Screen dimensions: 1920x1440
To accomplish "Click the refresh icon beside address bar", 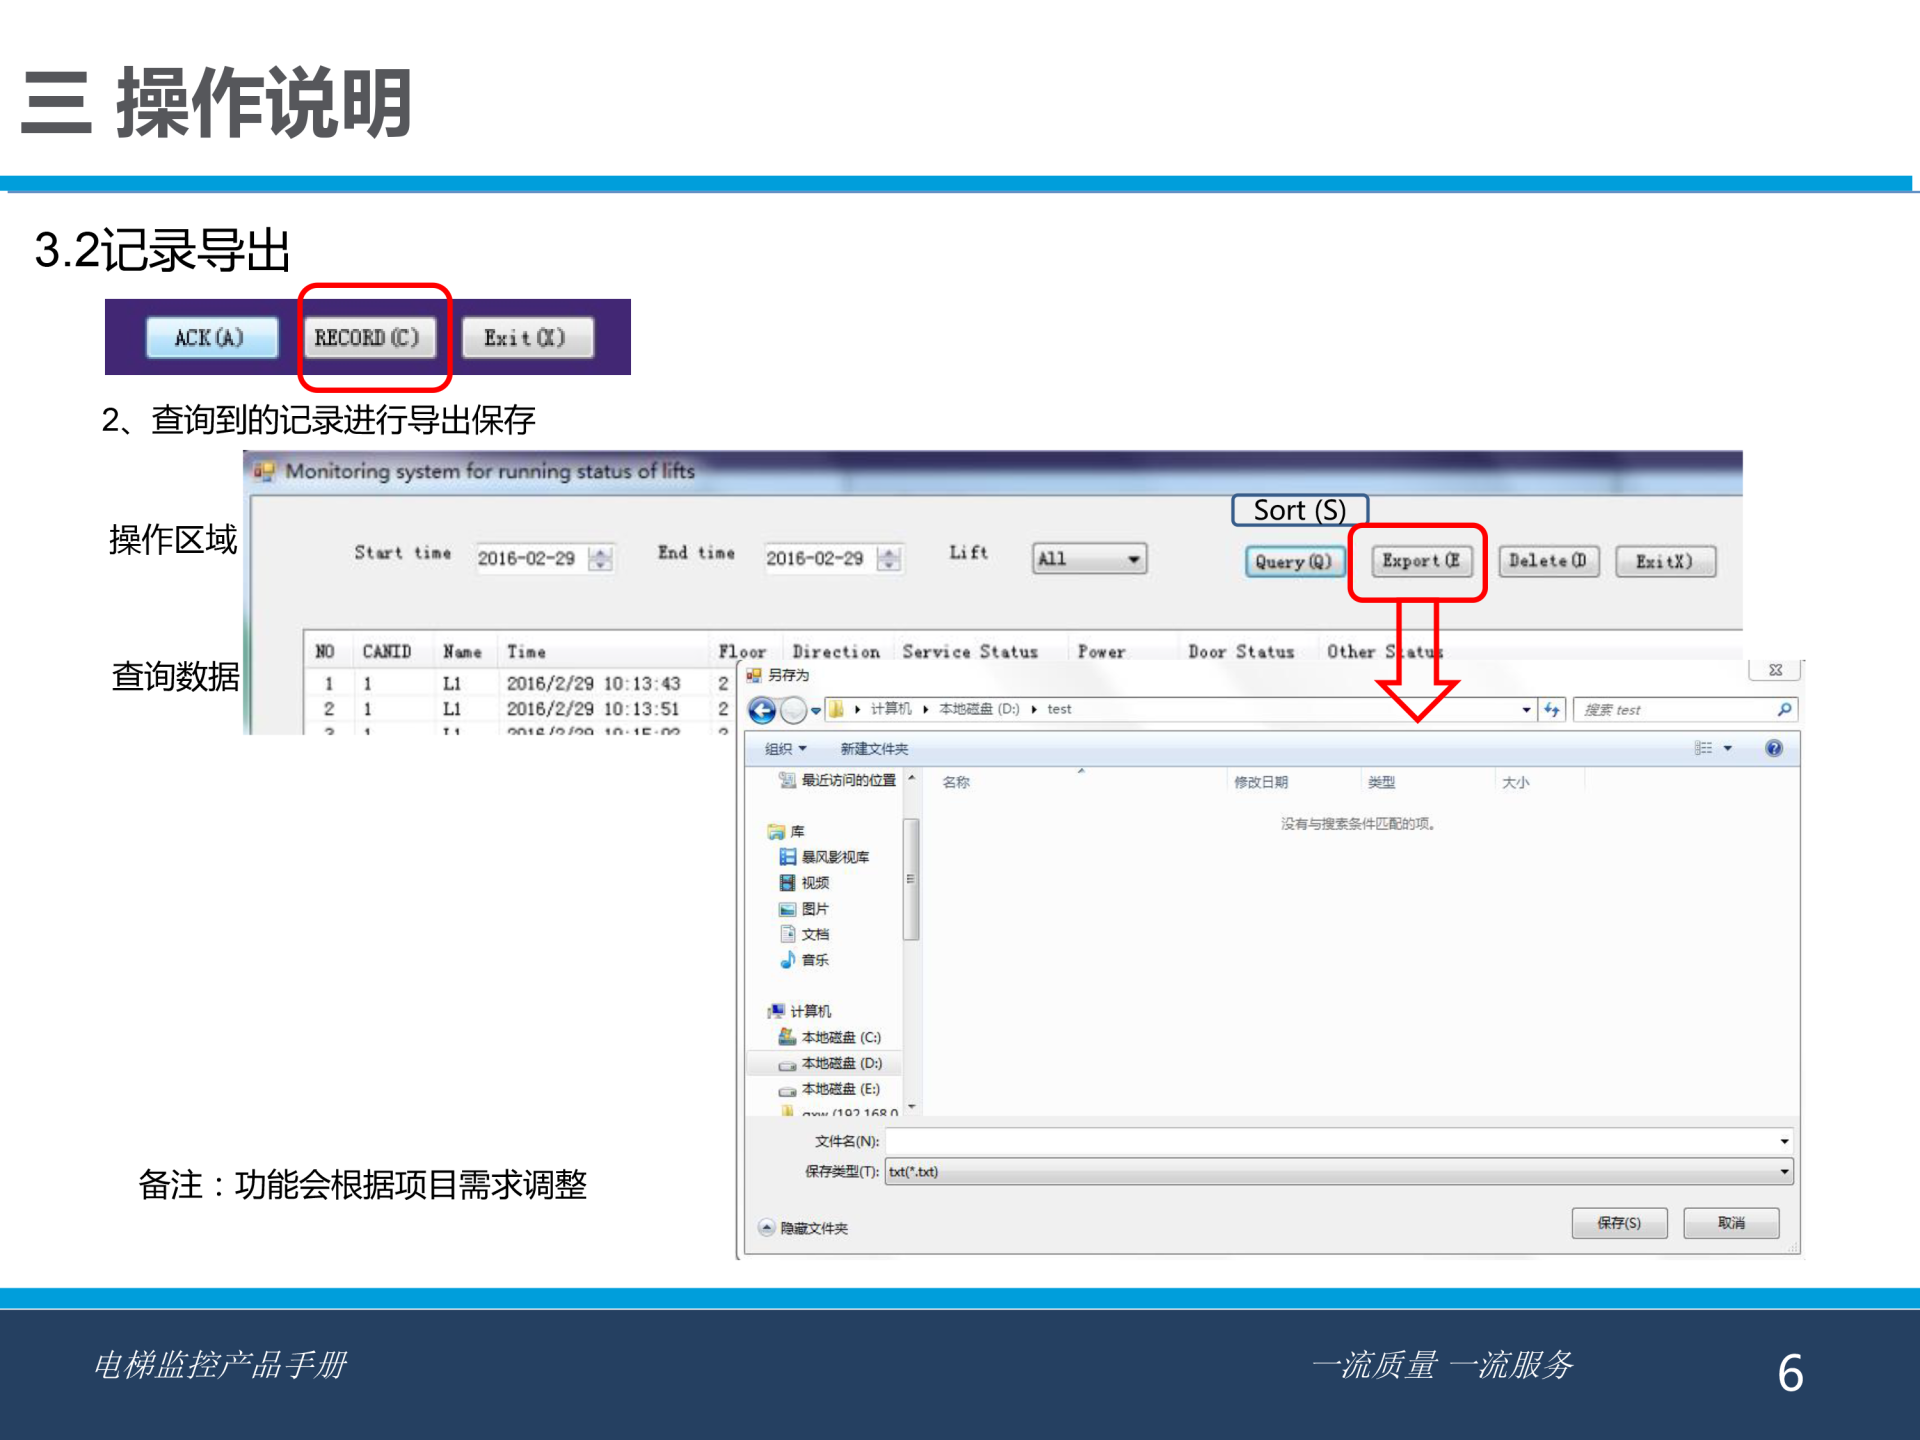I will (1552, 710).
